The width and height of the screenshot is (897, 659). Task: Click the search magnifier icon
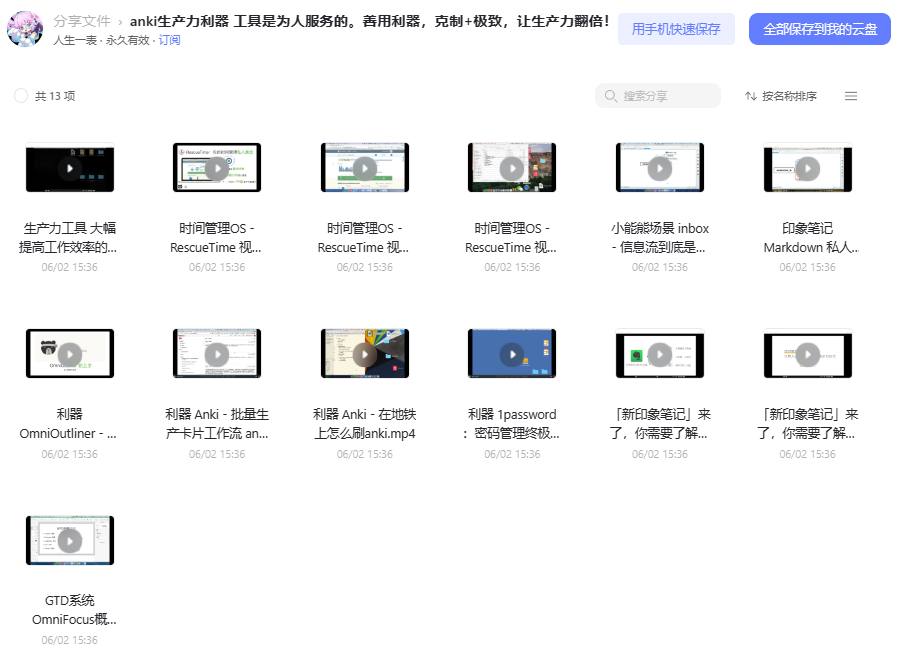click(610, 96)
